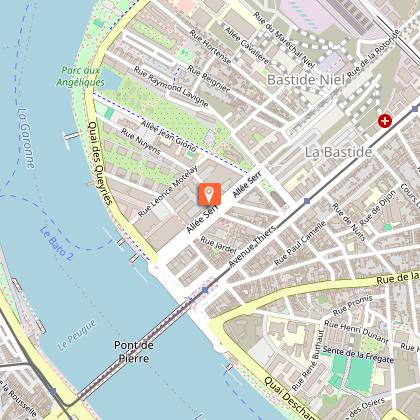Click the Avenue Thiers street label
The image size is (420, 420).
[252, 247]
